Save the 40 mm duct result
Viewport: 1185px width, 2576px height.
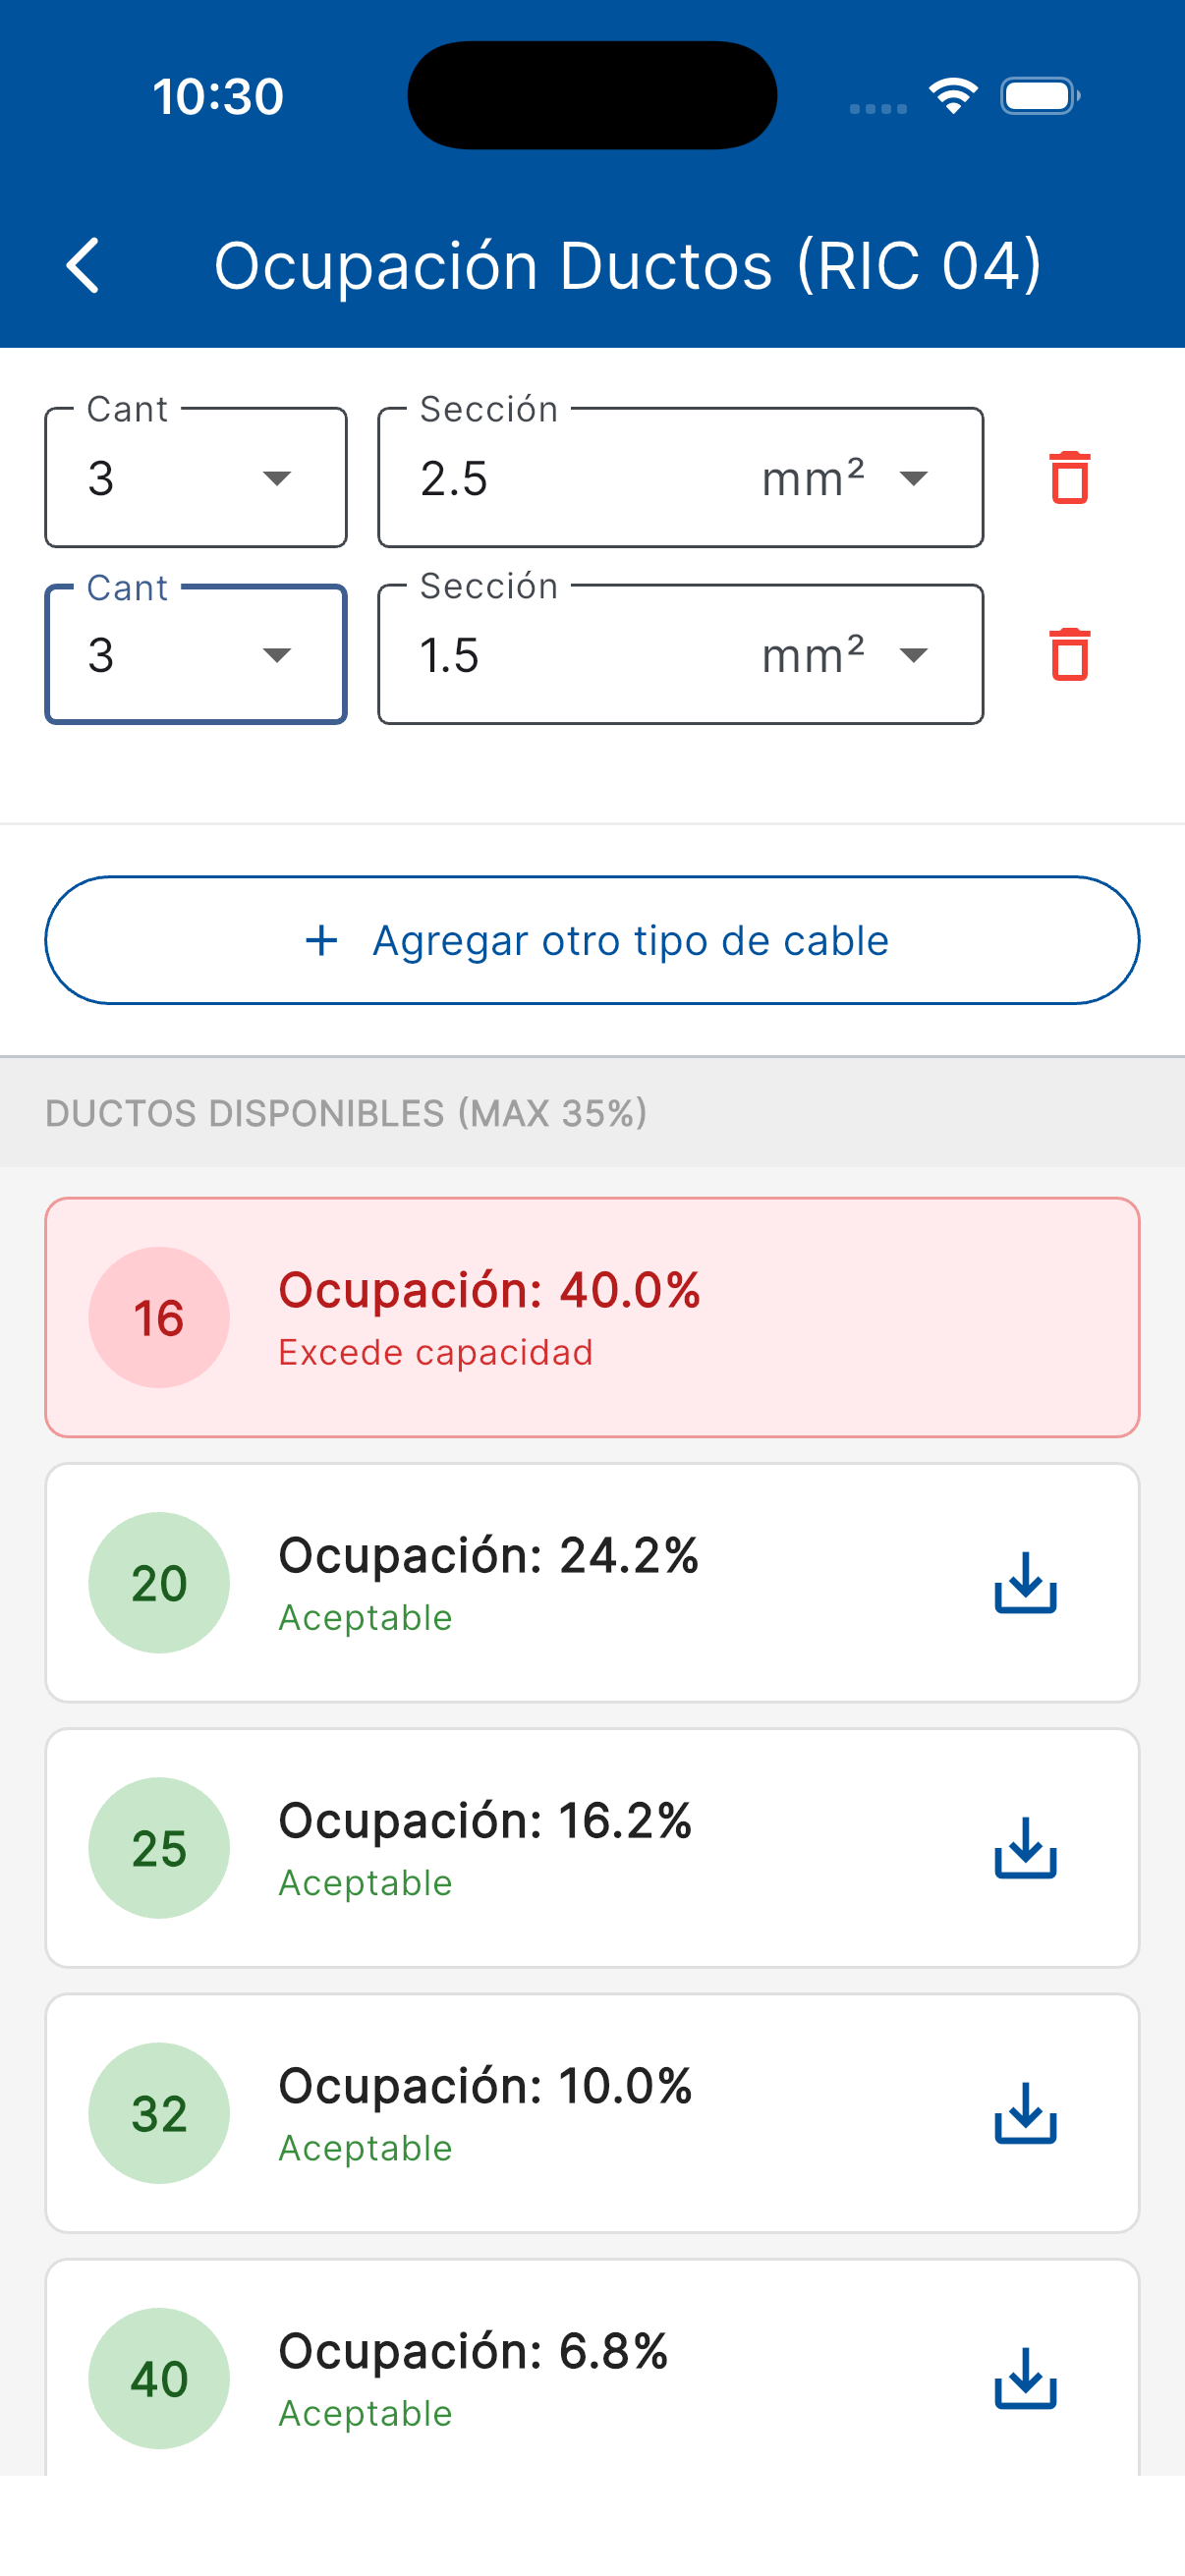[x=1025, y=2378]
